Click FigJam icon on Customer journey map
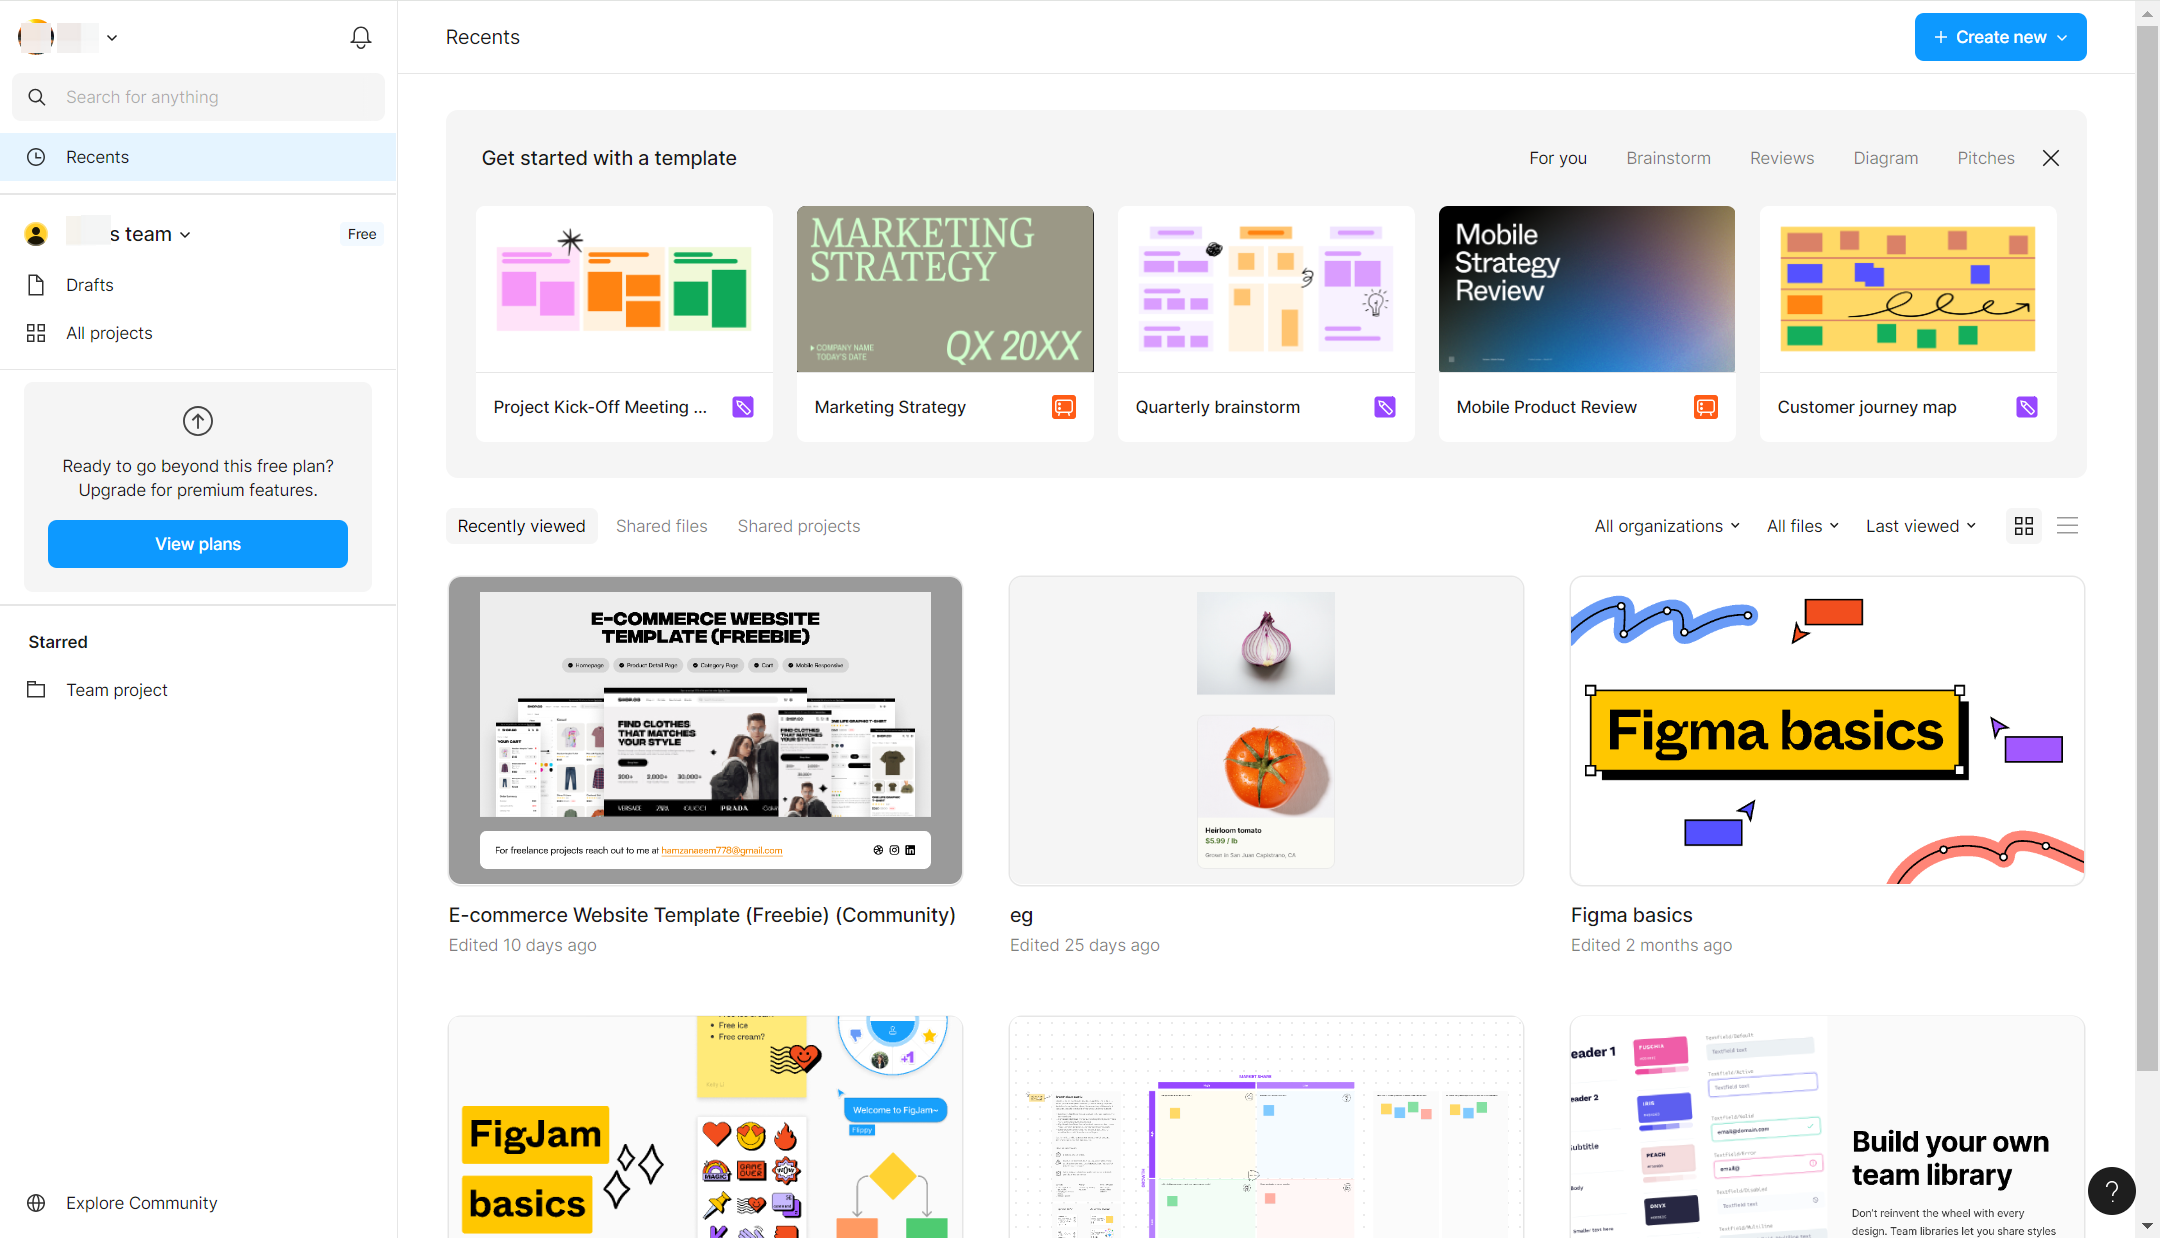 coord(2027,407)
